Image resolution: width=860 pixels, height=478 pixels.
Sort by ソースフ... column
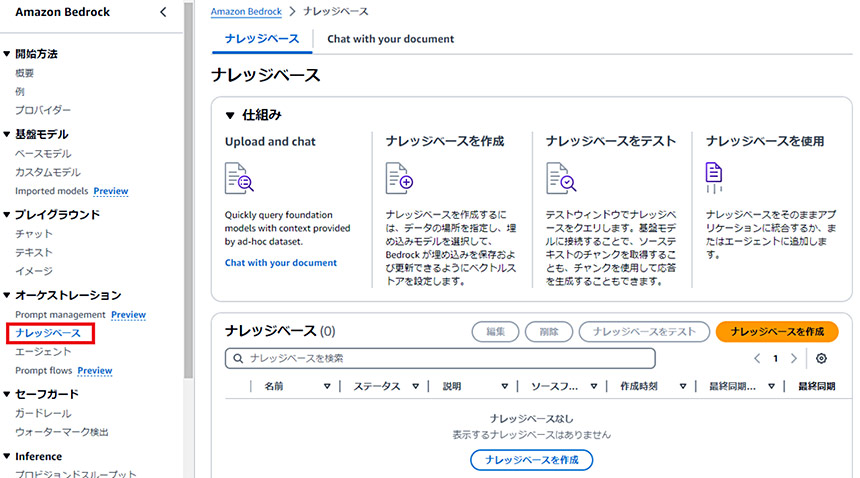[x=594, y=386]
